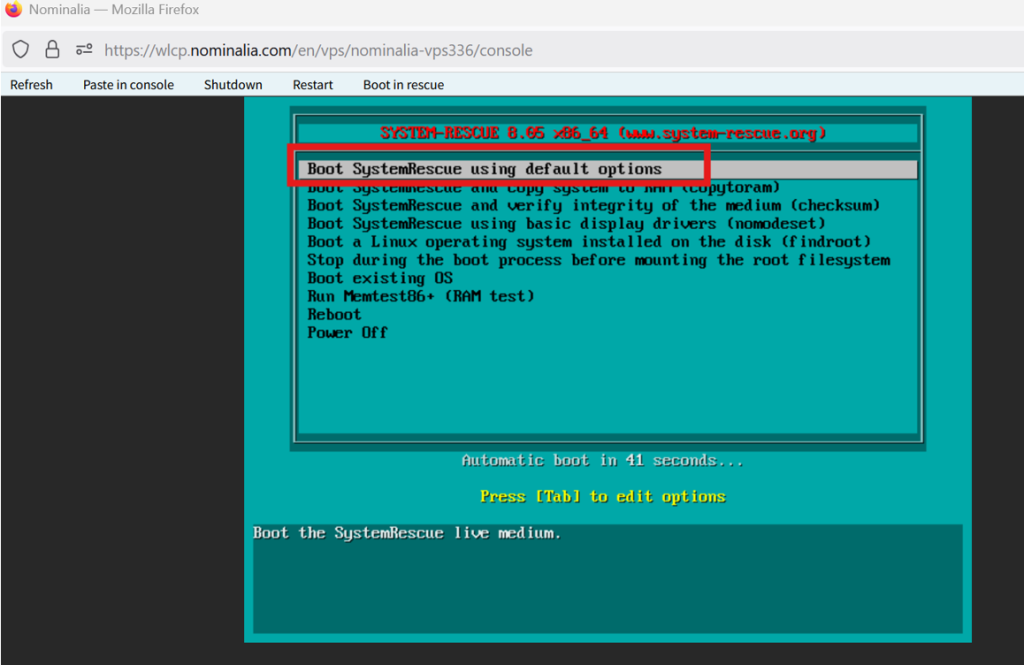1024x665 pixels.
Task: Select Stop during the boot process entry
Action: pyautogui.click(x=599, y=261)
